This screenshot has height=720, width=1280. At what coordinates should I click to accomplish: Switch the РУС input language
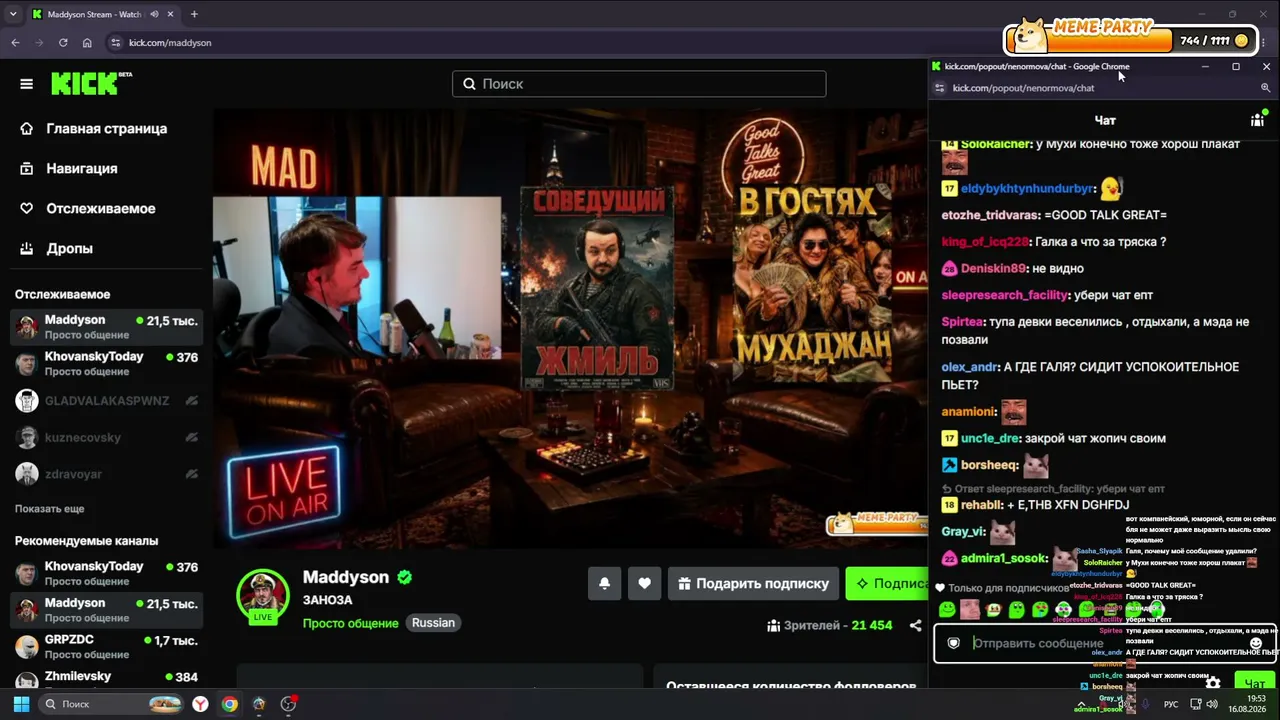(x=1171, y=704)
